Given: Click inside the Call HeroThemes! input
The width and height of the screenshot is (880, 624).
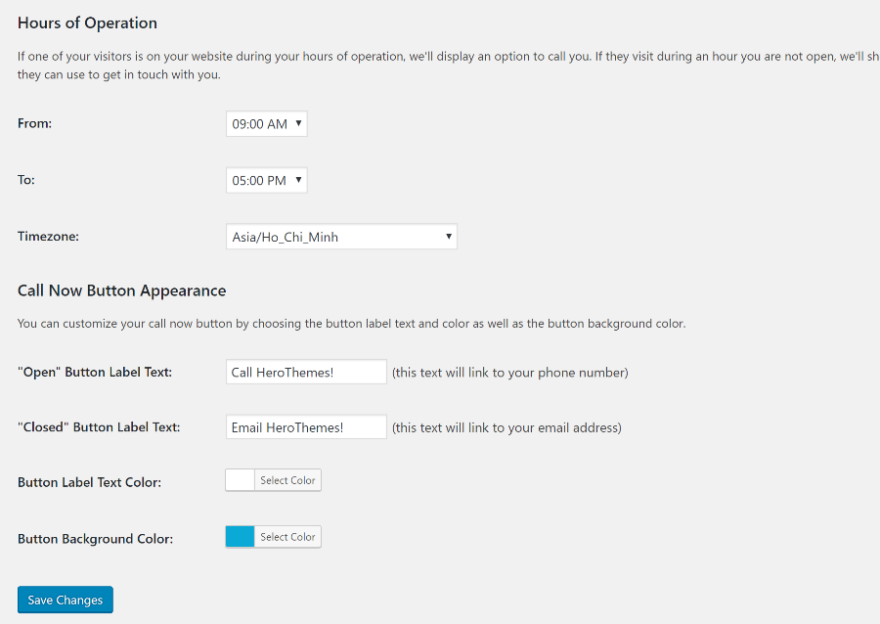Looking at the screenshot, I should point(305,371).
